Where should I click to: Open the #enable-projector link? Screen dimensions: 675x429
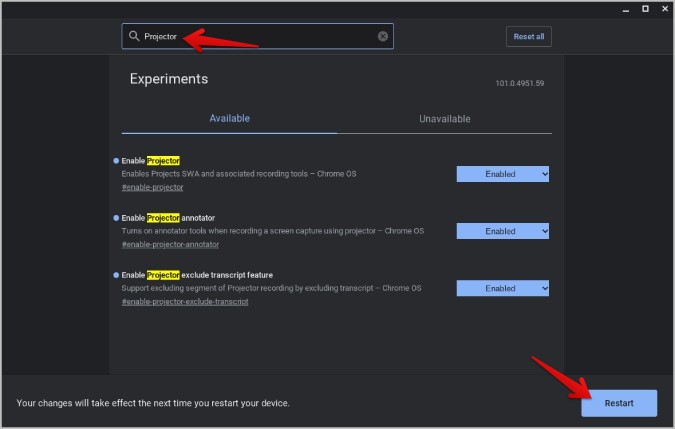(x=152, y=188)
